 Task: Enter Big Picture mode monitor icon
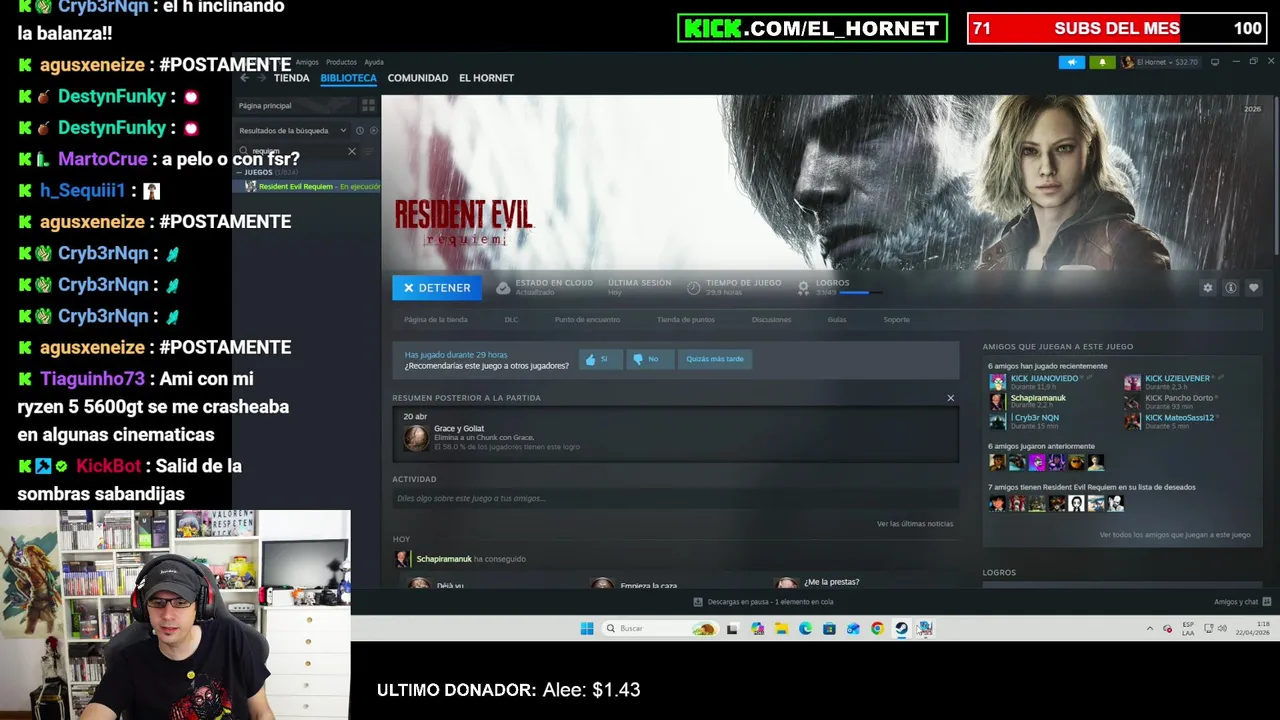click(1215, 62)
